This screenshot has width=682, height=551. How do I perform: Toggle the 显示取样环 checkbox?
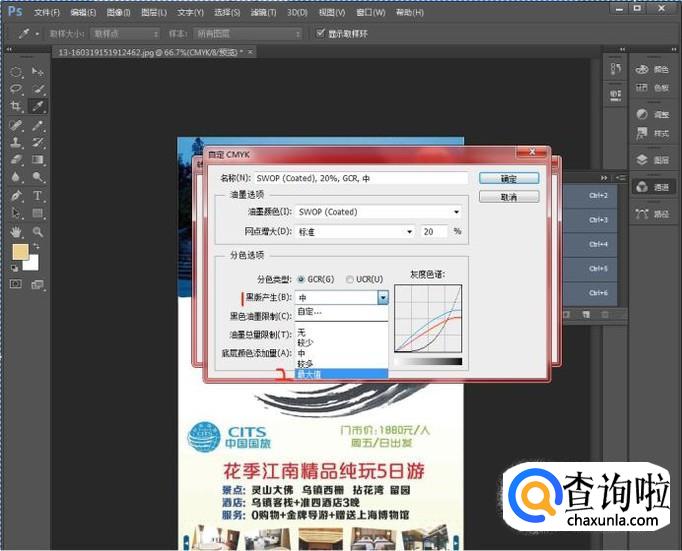321,33
